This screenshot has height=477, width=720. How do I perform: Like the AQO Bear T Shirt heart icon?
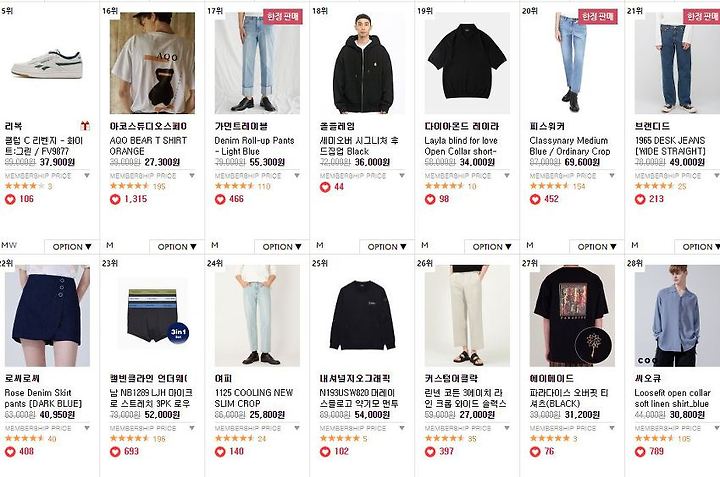tap(115, 199)
